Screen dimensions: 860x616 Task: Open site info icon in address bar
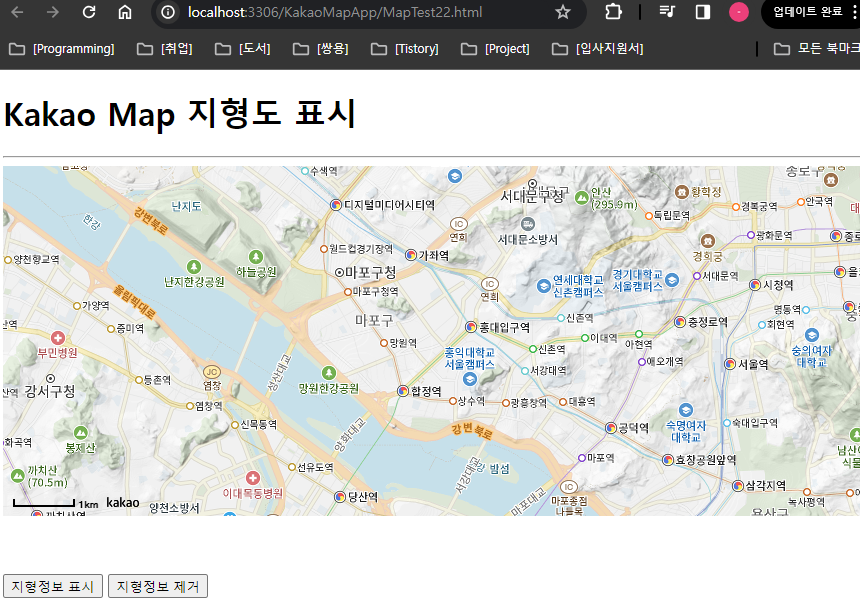click(x=168, y=12)
